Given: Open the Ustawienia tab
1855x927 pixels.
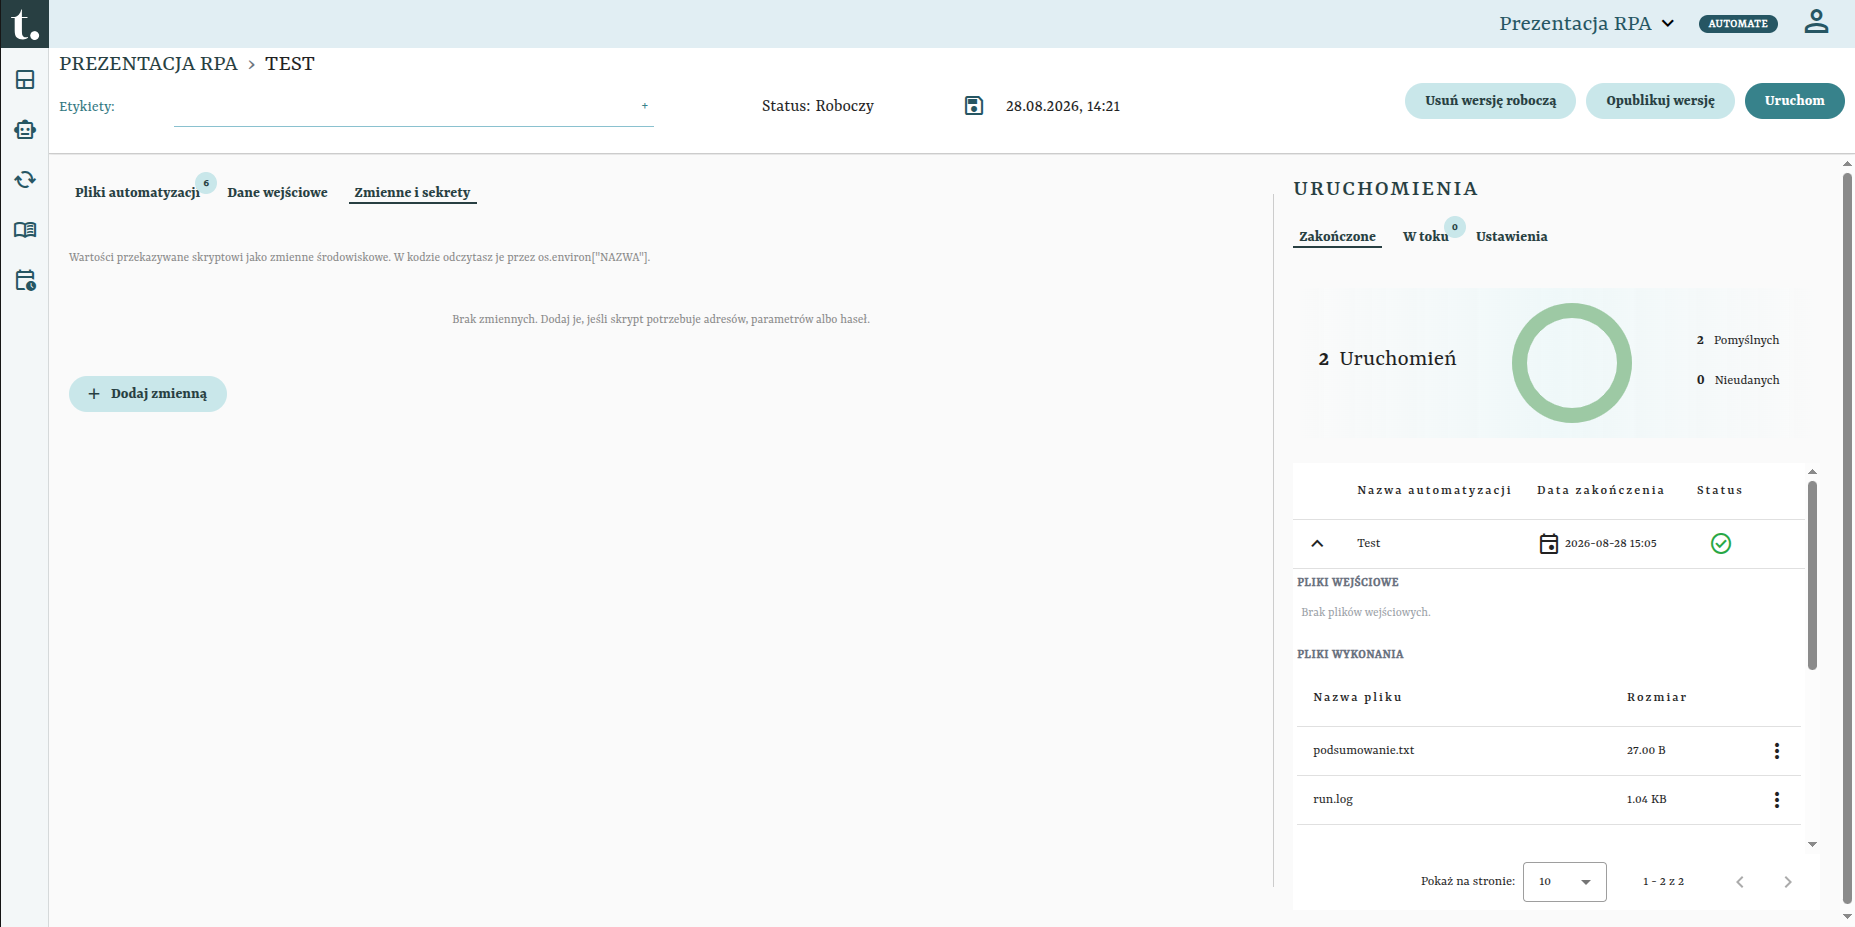Looking at the screenshot, I should click(1511, 236).
